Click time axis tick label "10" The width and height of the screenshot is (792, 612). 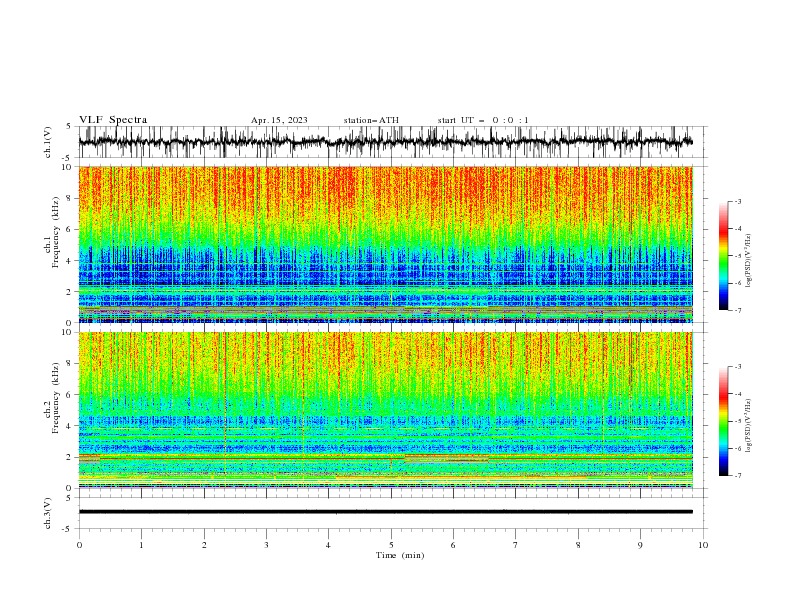(703, 545)
